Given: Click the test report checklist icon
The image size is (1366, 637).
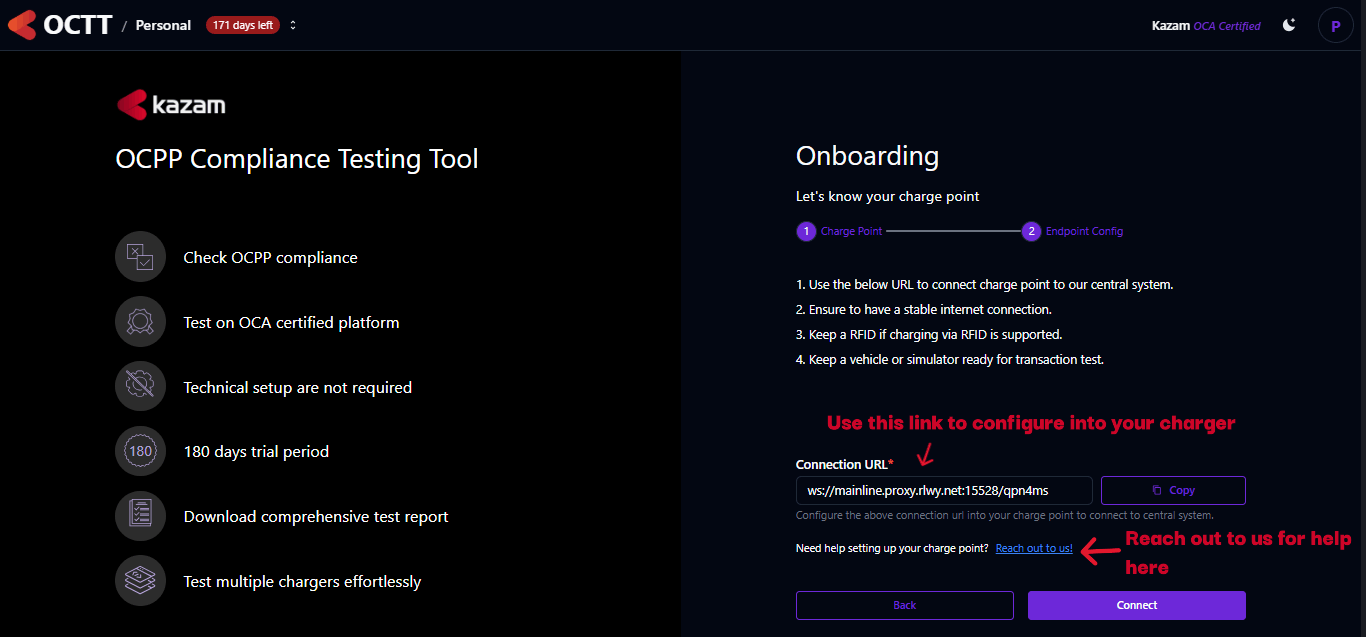Looking at the screenshot, I should tap(140, 516).
